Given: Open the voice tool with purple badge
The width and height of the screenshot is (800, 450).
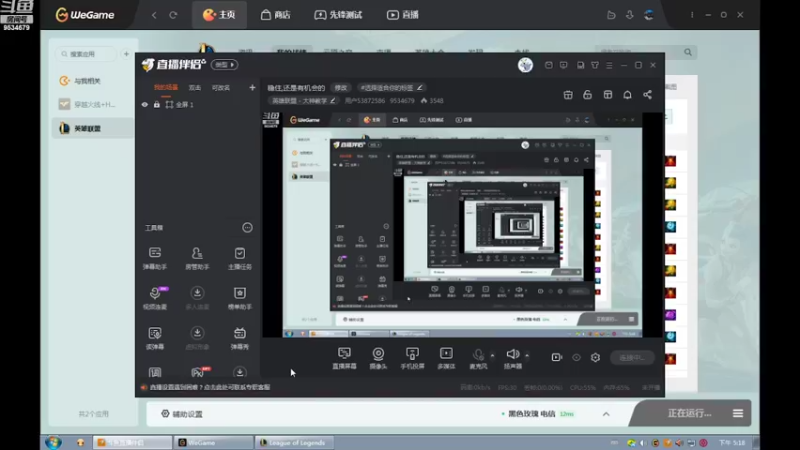Looking at the screenshot, I should 155,298.
